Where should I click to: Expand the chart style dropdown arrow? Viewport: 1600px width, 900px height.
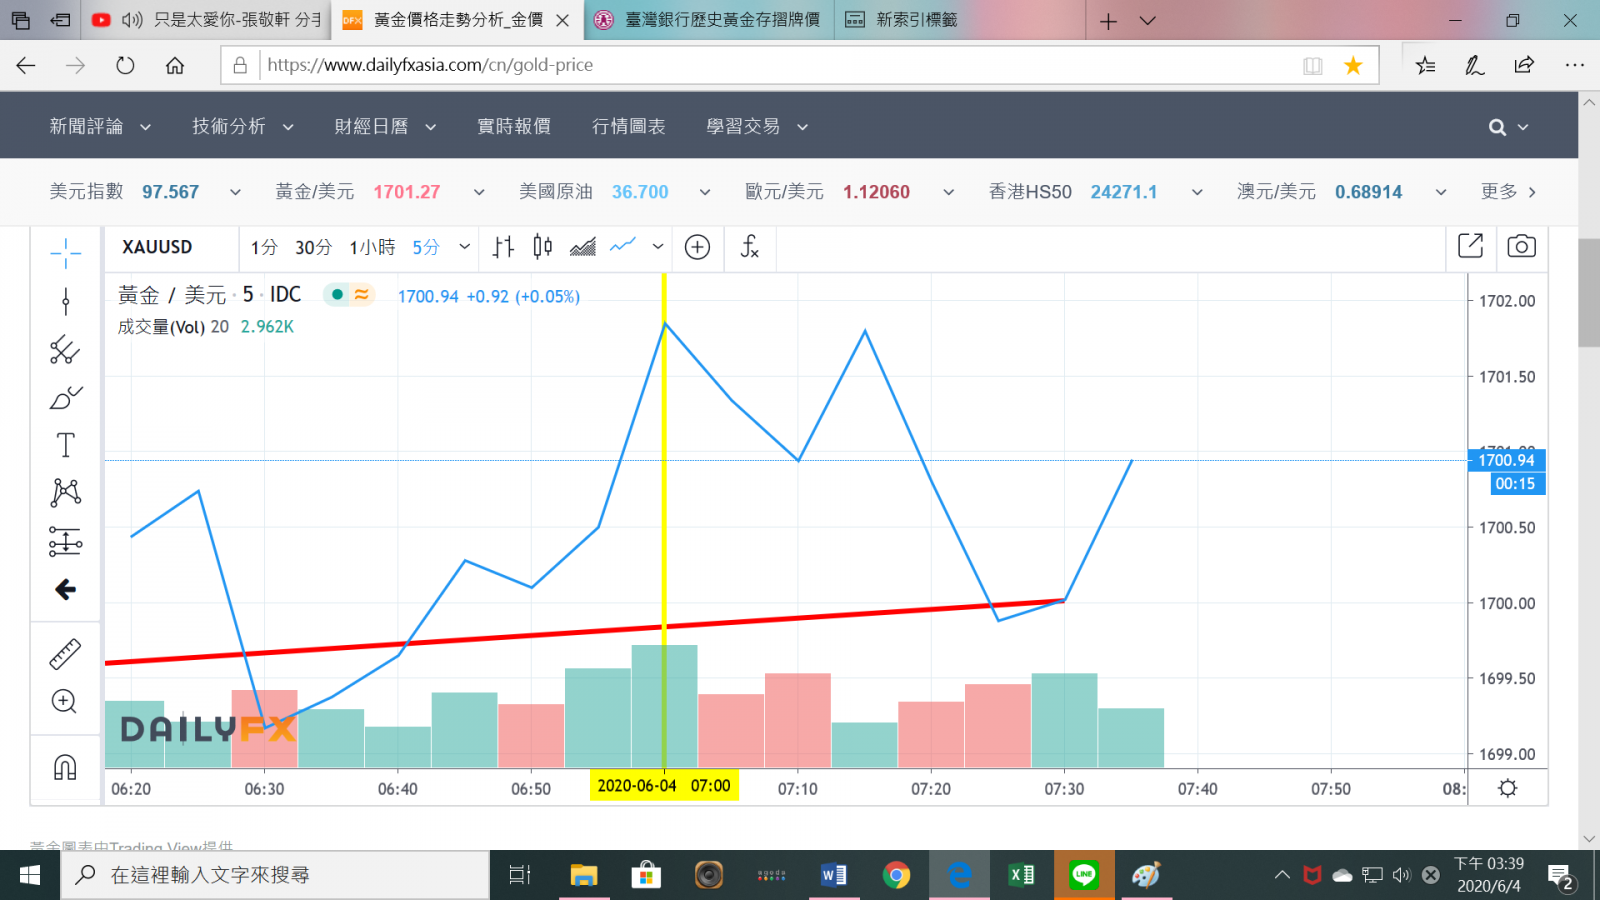click(x=657, y=247)
